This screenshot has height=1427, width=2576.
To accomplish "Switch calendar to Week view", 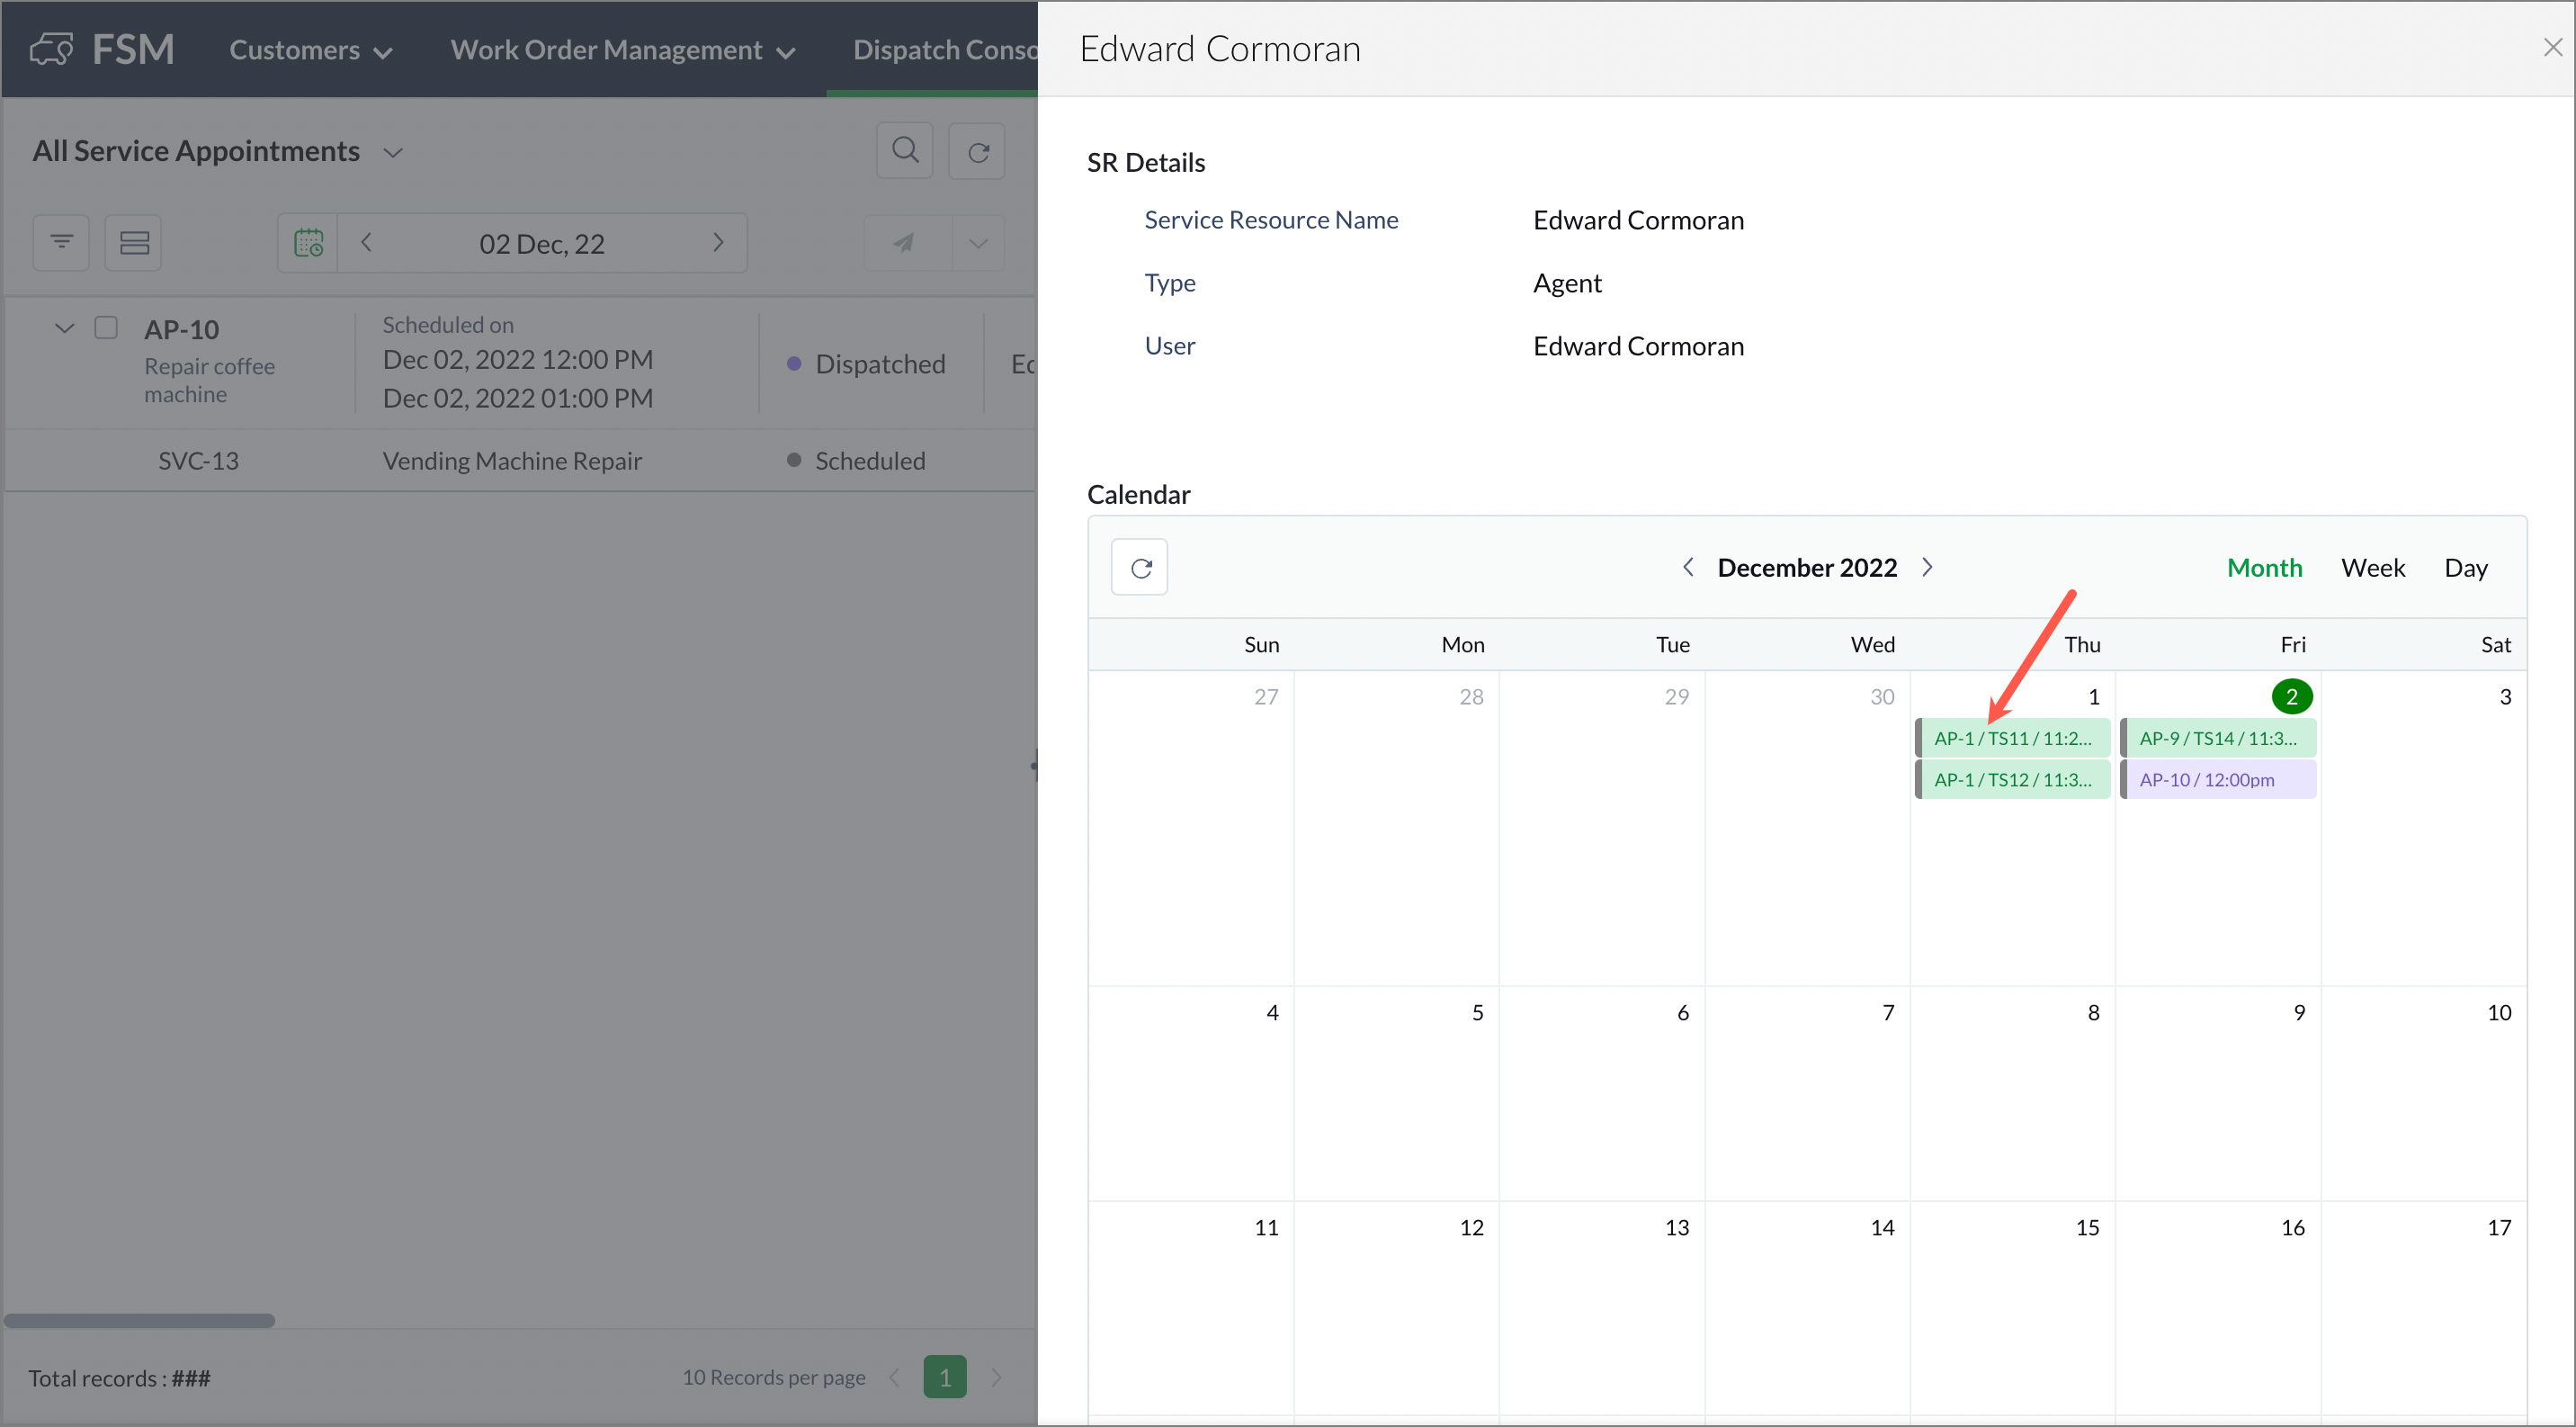I will pos(2372,567).
